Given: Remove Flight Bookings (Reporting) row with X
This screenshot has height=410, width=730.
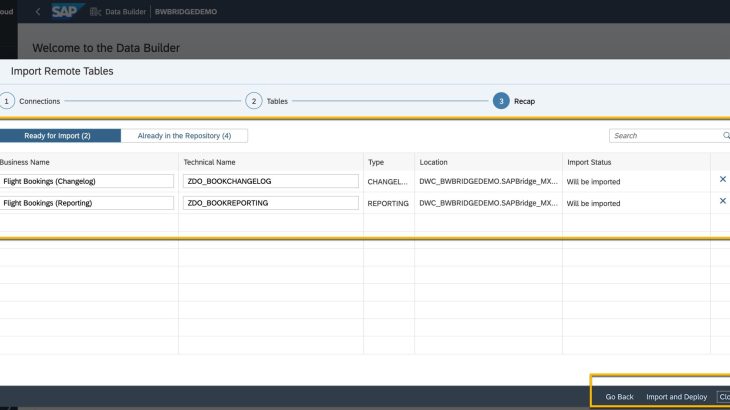Looking at the screenshot, I should pyautogui.click(x=723, y=201).
